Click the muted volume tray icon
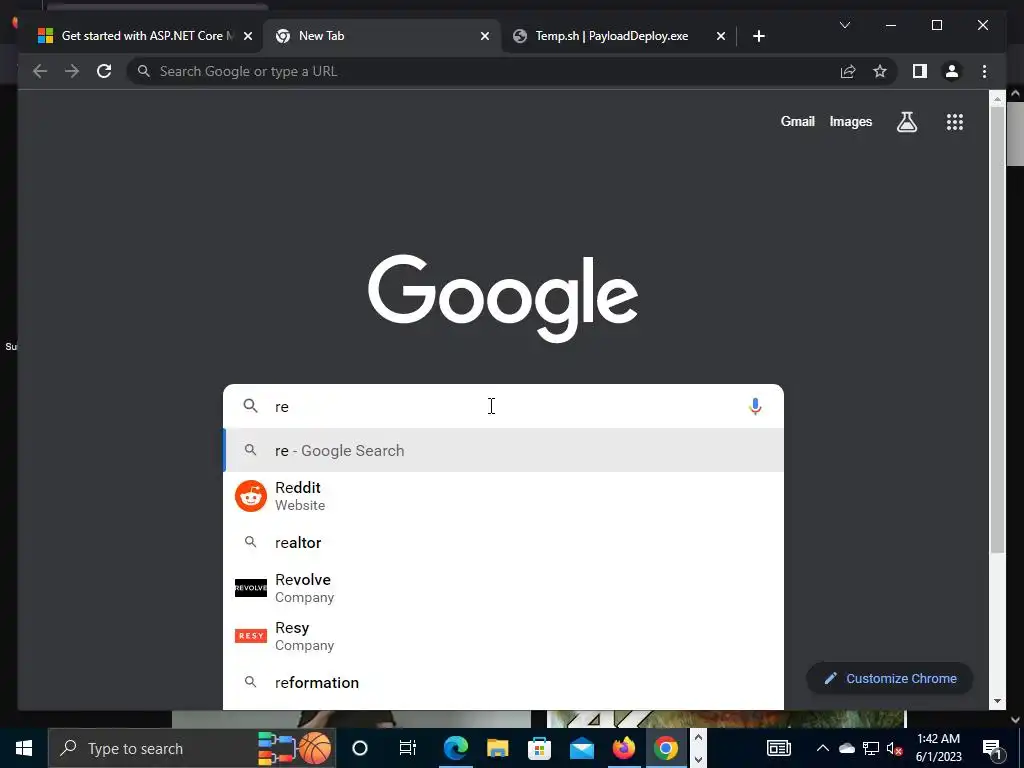 pyautogui.click(x=894, y=748)
